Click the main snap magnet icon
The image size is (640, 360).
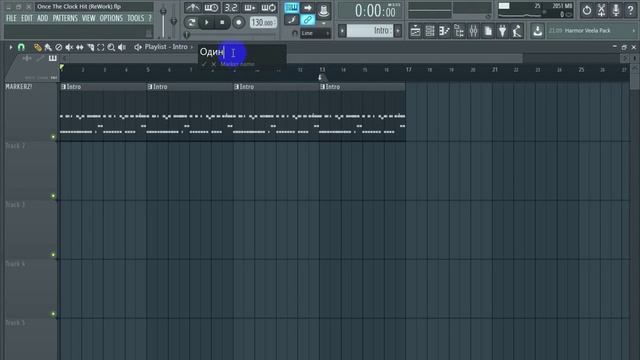[x=294, y=33]
